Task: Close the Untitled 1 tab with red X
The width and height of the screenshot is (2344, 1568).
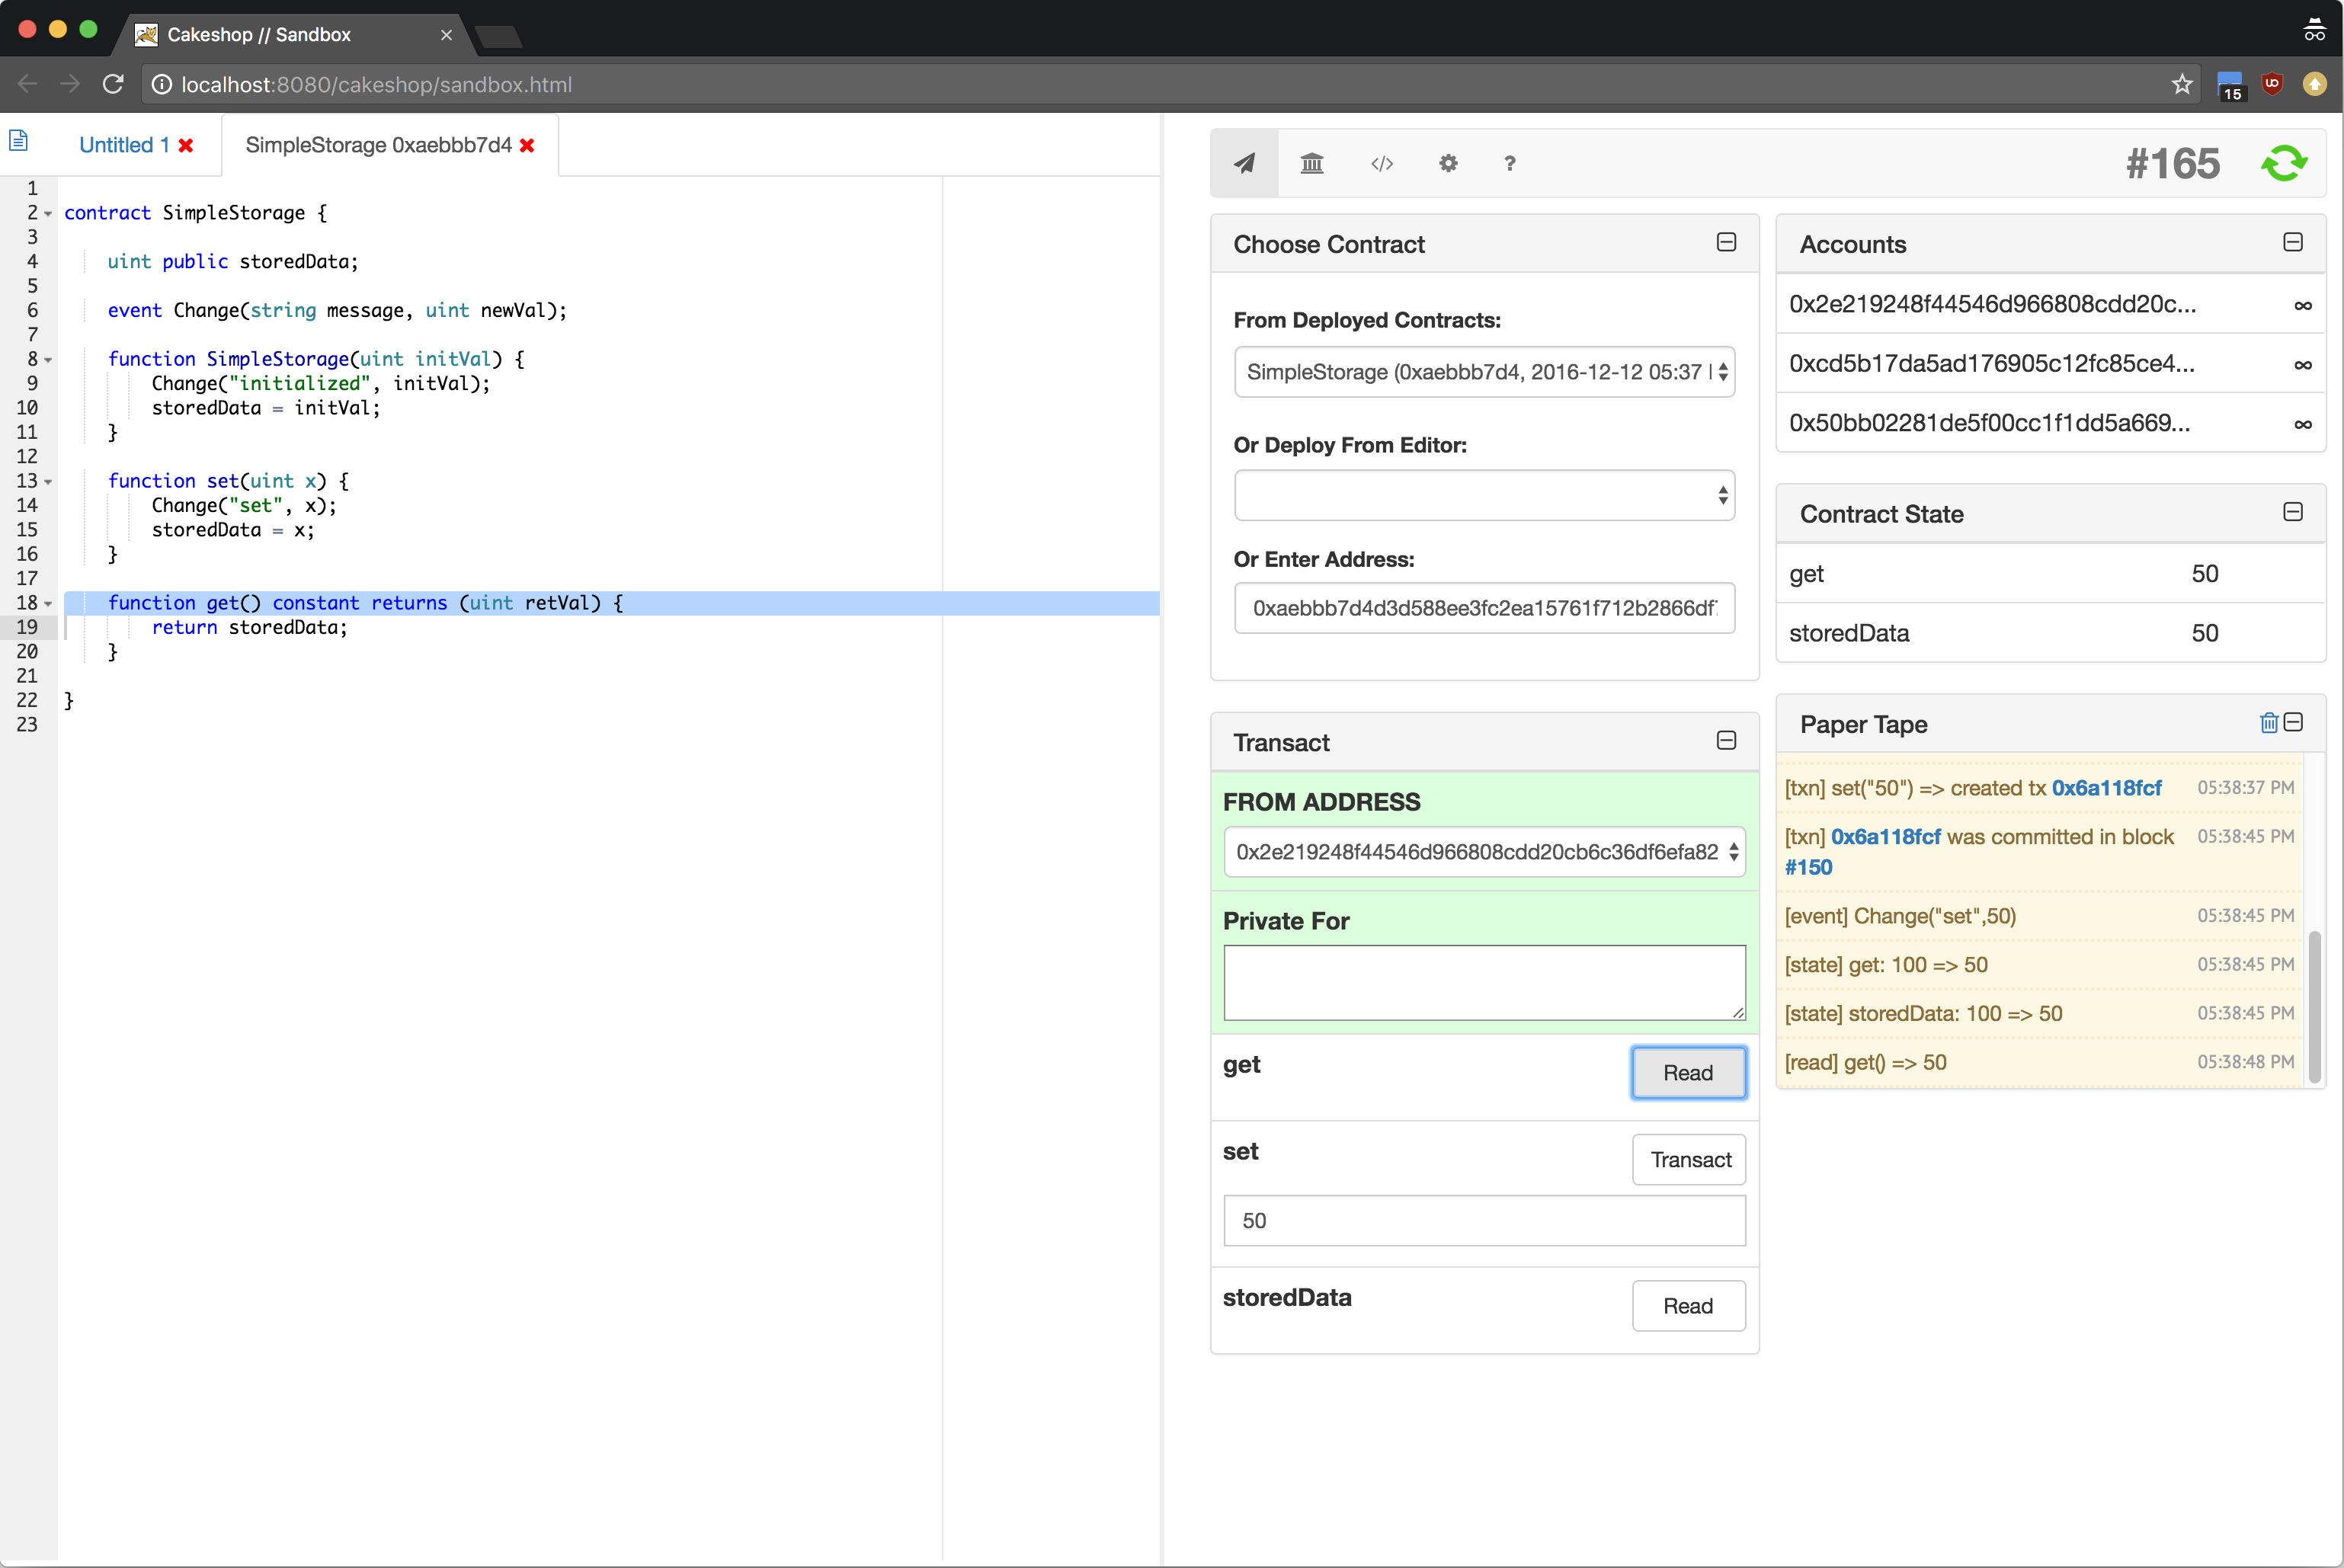Action: 186,146
